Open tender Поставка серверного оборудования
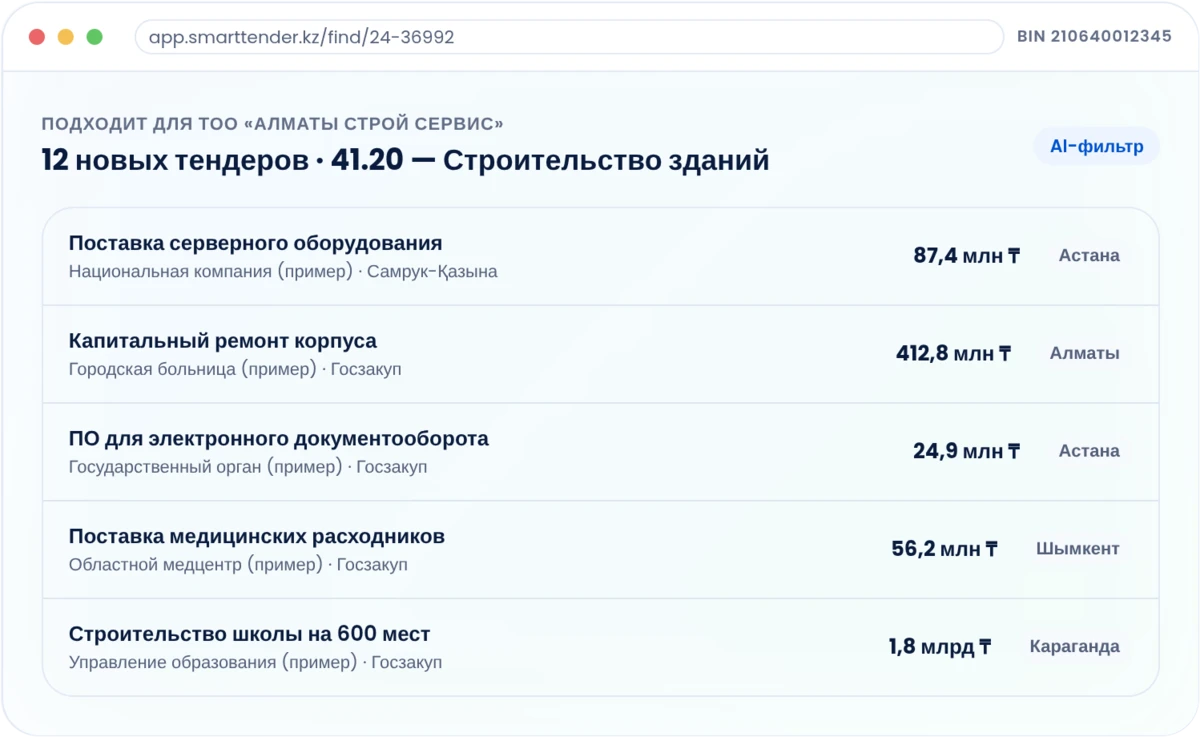The width and height of the screenshot is (1200, 737). pos(600,256)
